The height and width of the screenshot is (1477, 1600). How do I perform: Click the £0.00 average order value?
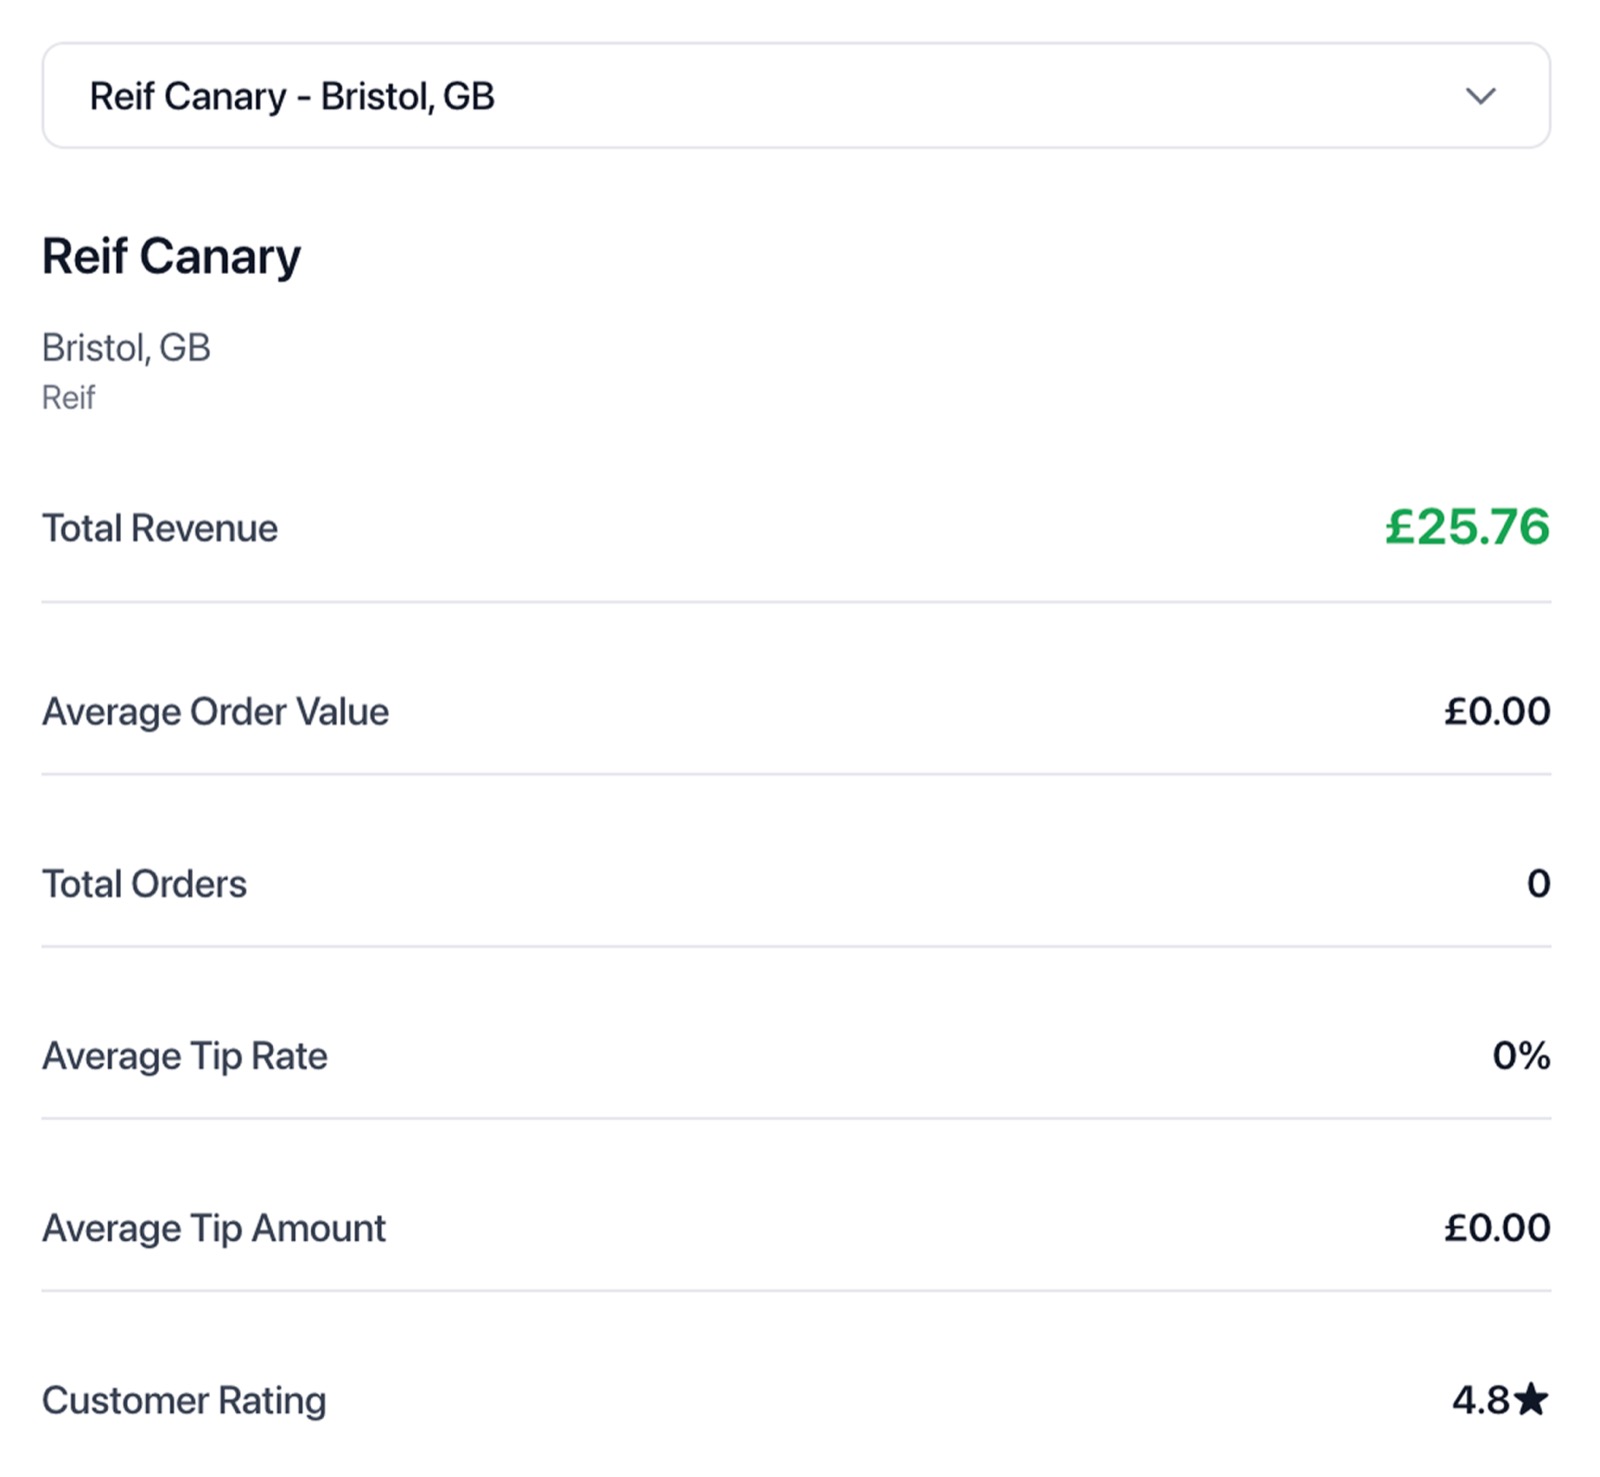[x=1497, y=712]
